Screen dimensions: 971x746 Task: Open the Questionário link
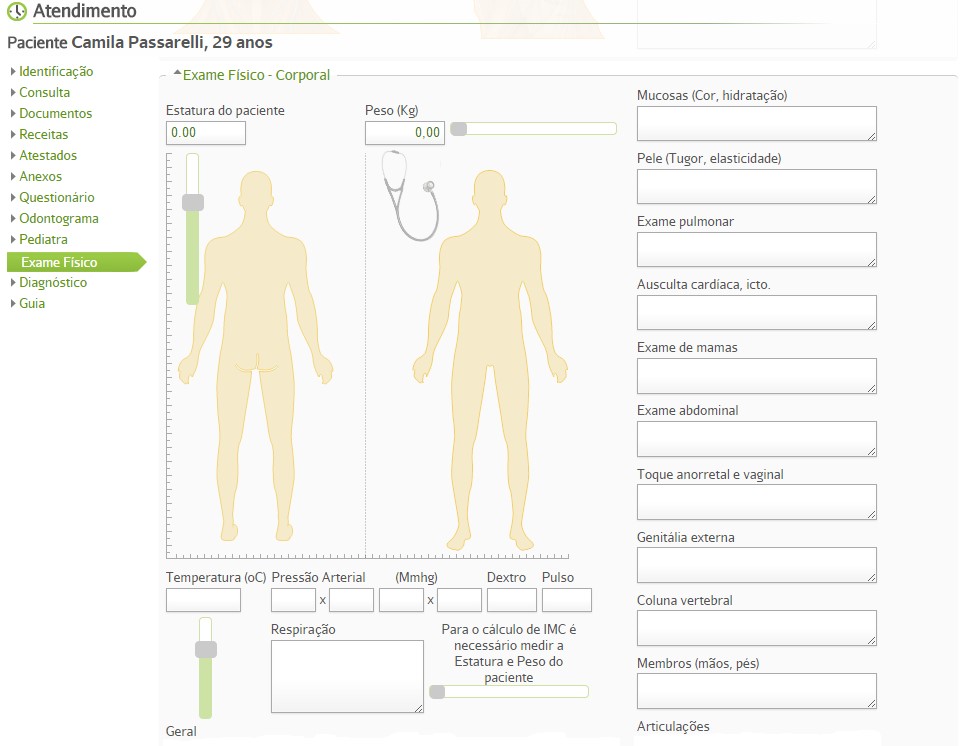coord(56,197)
